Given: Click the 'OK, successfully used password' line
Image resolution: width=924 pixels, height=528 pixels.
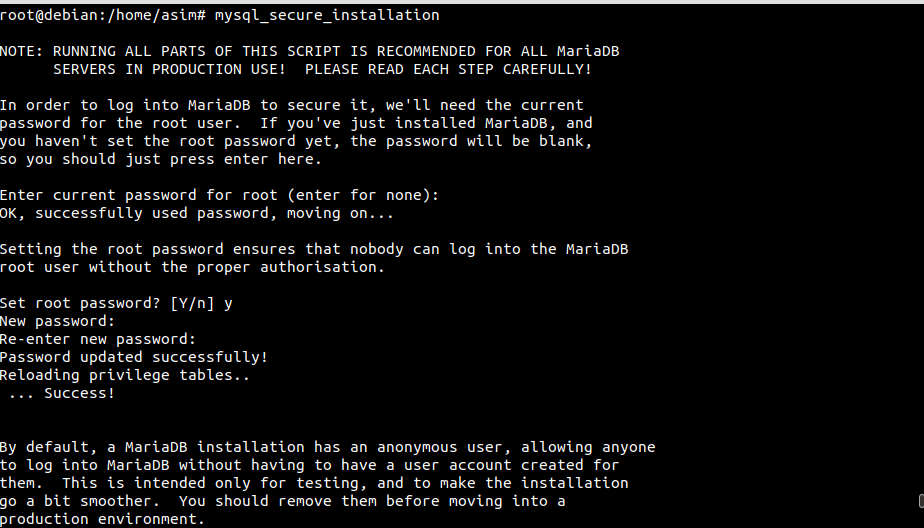Looking at the screenshot, I should tap(197, 213).
